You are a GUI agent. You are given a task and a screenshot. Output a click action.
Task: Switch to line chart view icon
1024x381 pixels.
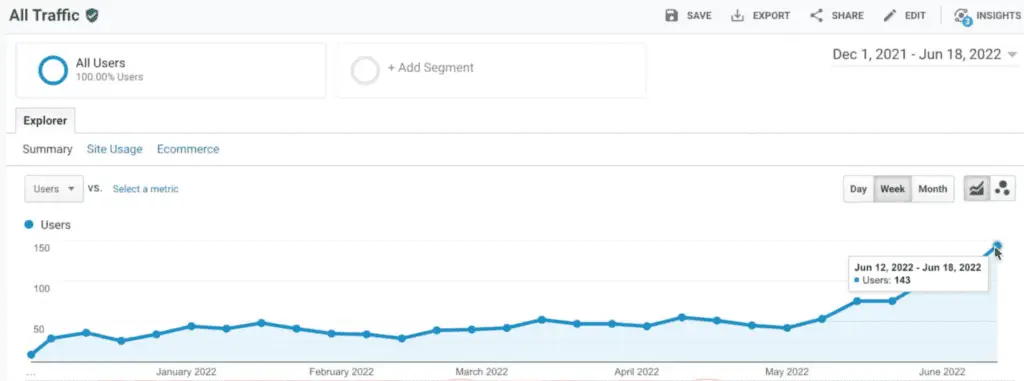click(x=977, y=189)
